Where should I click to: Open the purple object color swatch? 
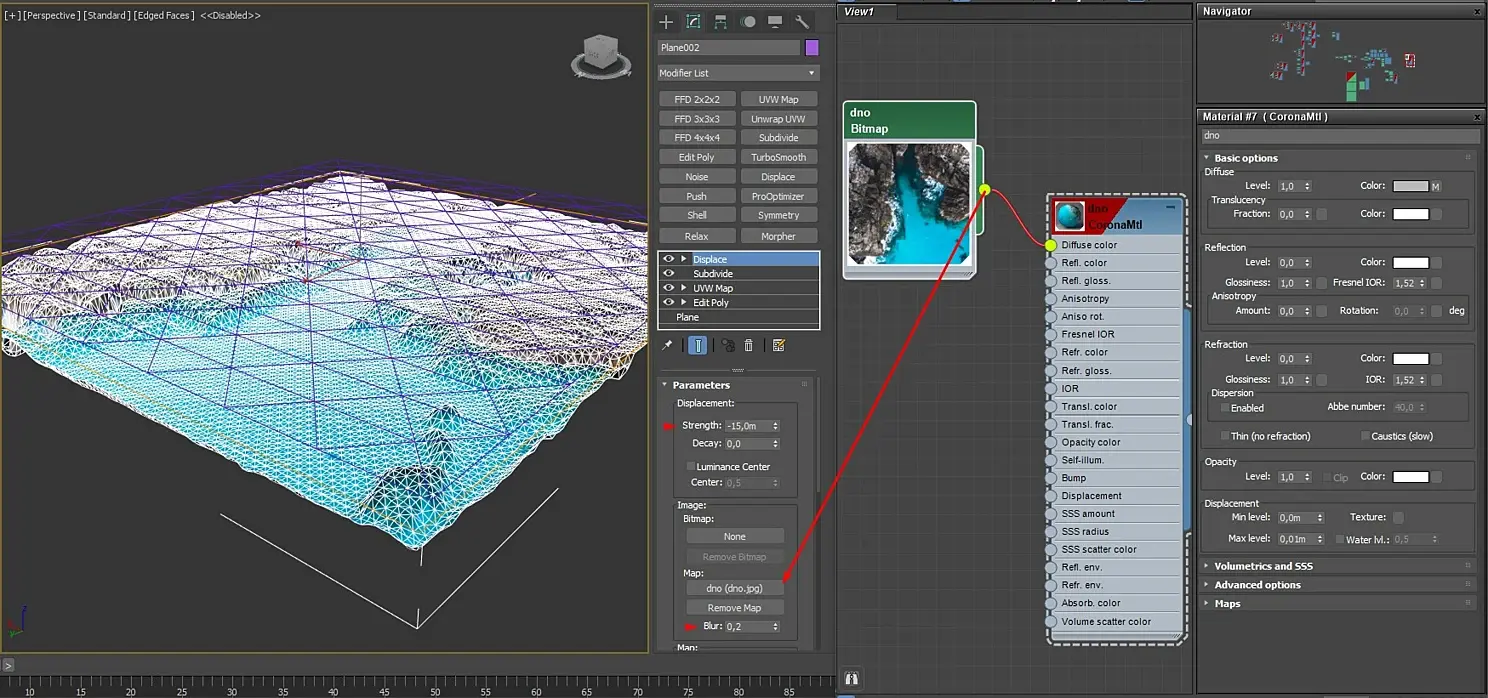point(812,48)
